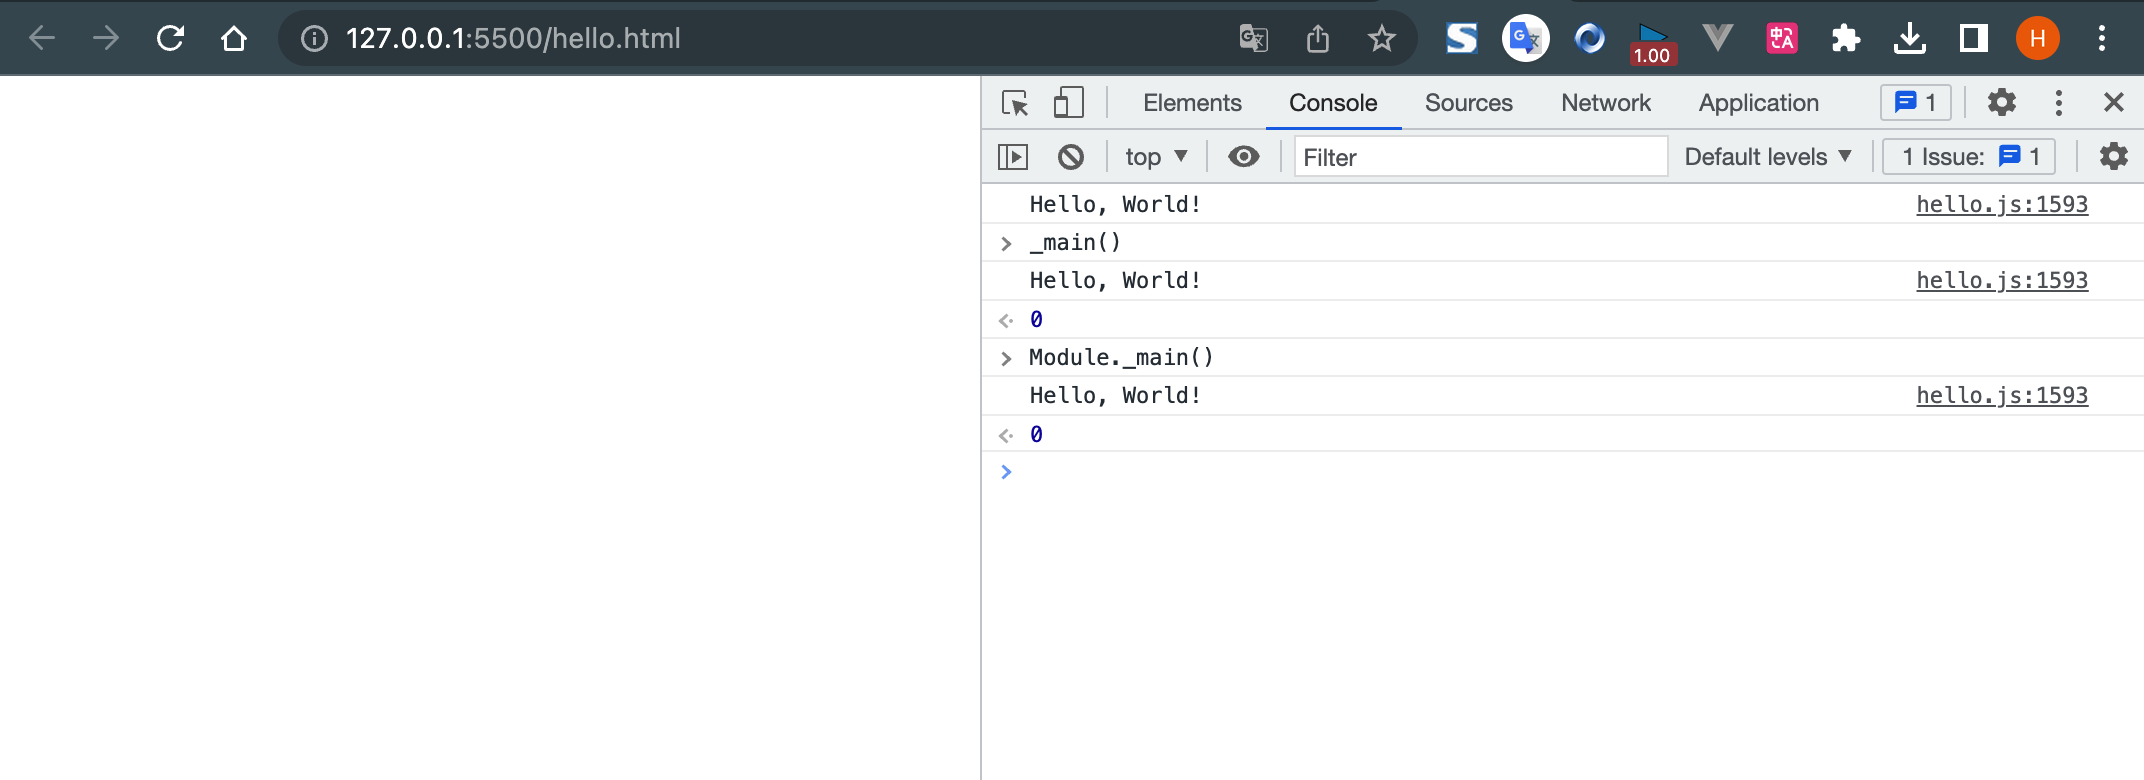The image size is (2144, 780).
Task: Open the Default levels dropdown
Action: pyautogui.click(x=1768, y=157)
